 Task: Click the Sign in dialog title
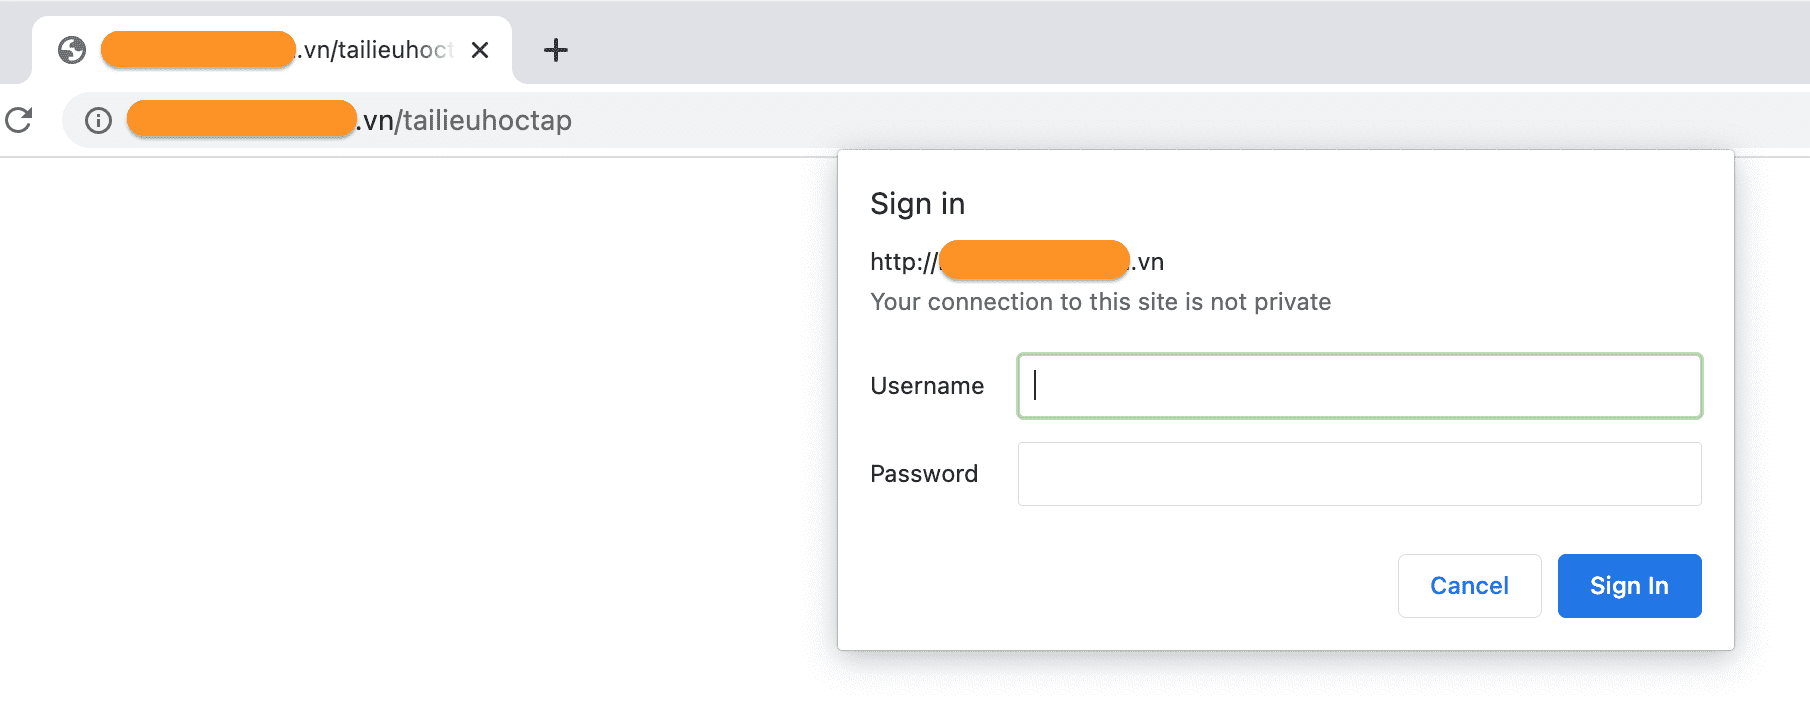pos(916,203)
